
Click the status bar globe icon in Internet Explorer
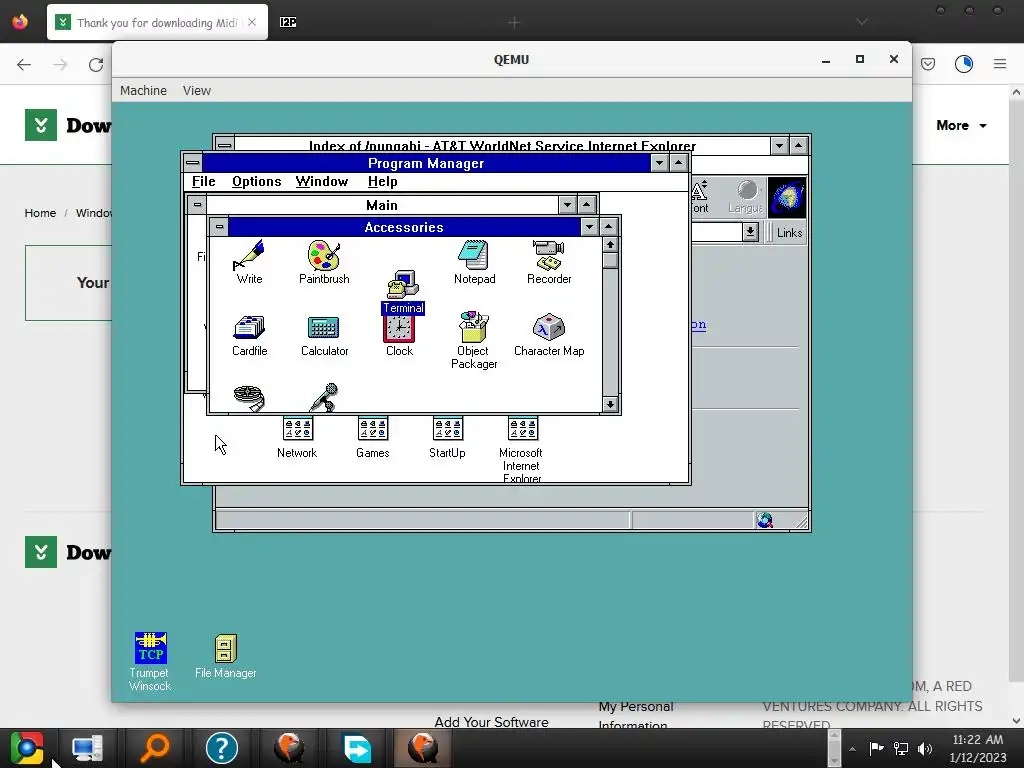[765, 520]
